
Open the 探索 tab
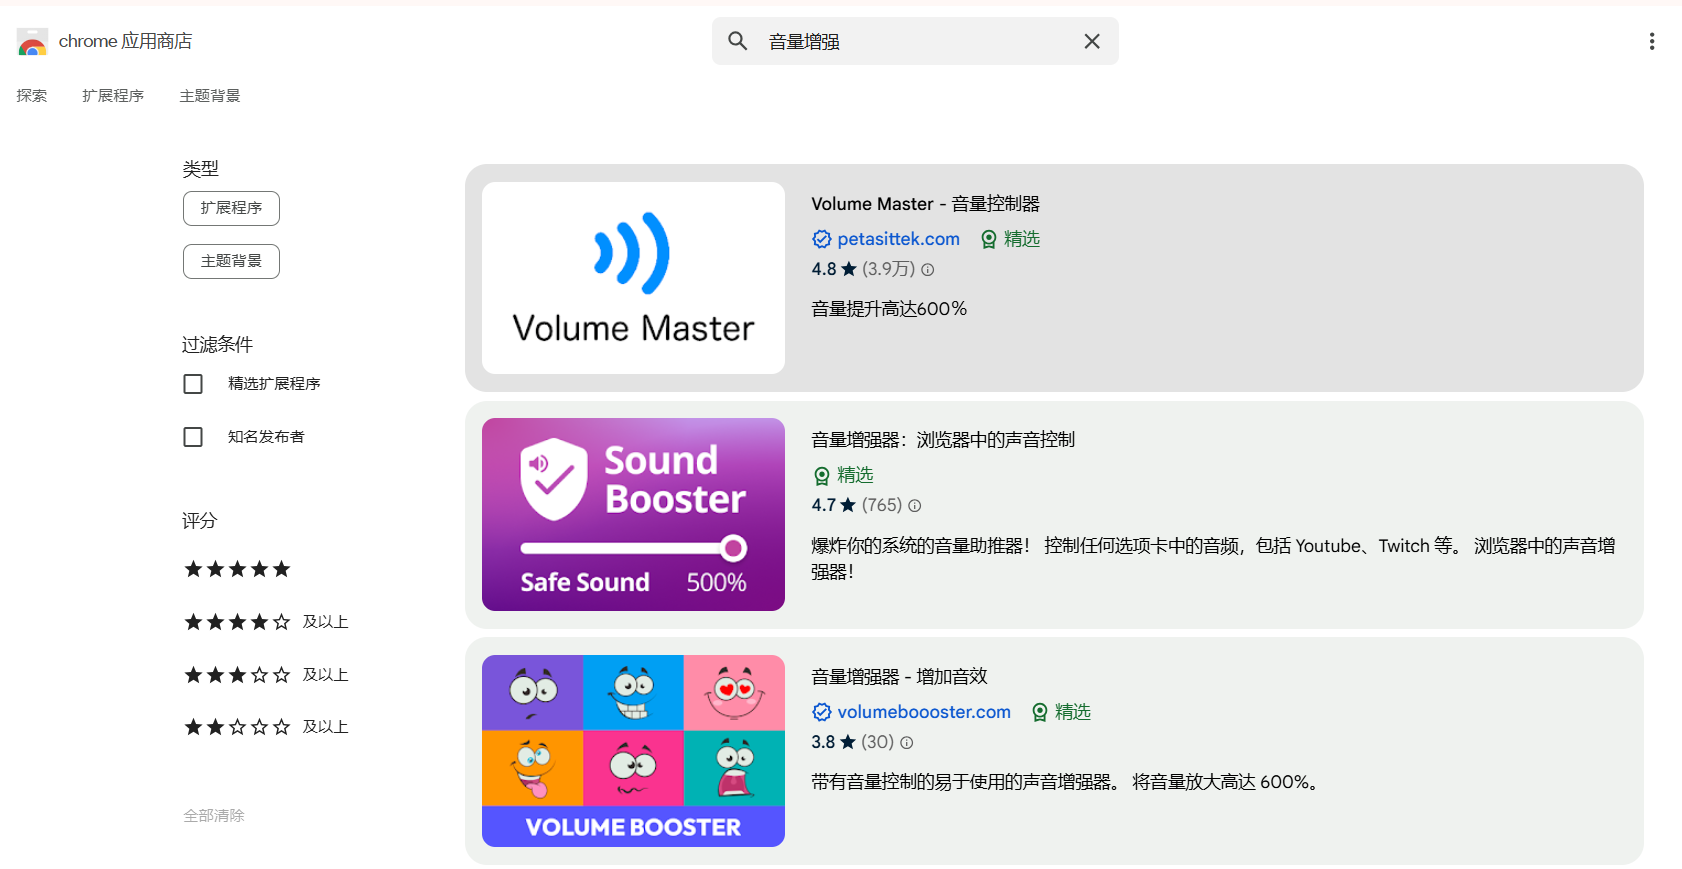pos(32,96)
